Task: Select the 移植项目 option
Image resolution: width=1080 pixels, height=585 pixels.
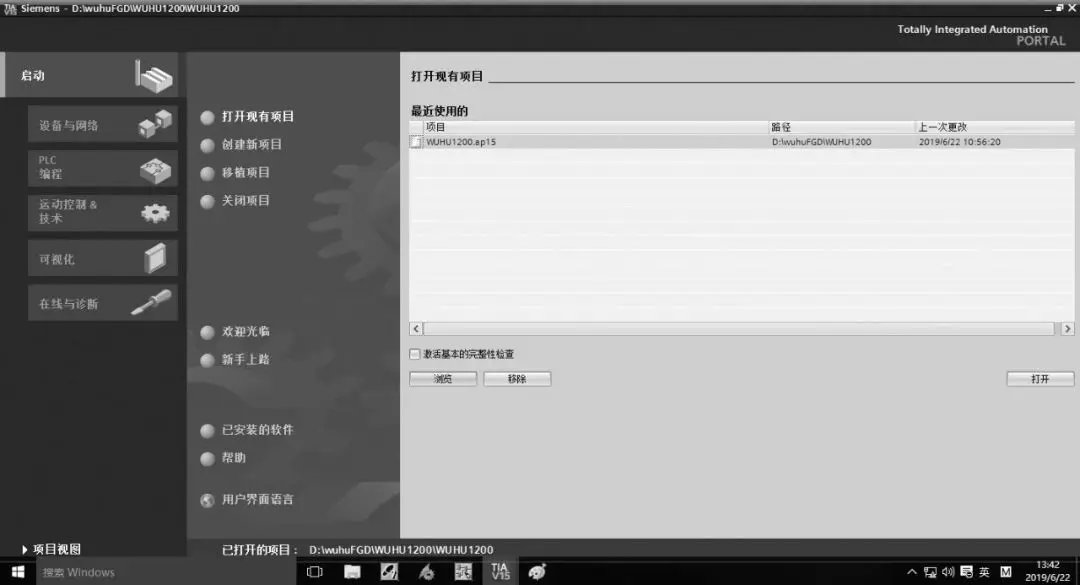Action: pos(245,173)
